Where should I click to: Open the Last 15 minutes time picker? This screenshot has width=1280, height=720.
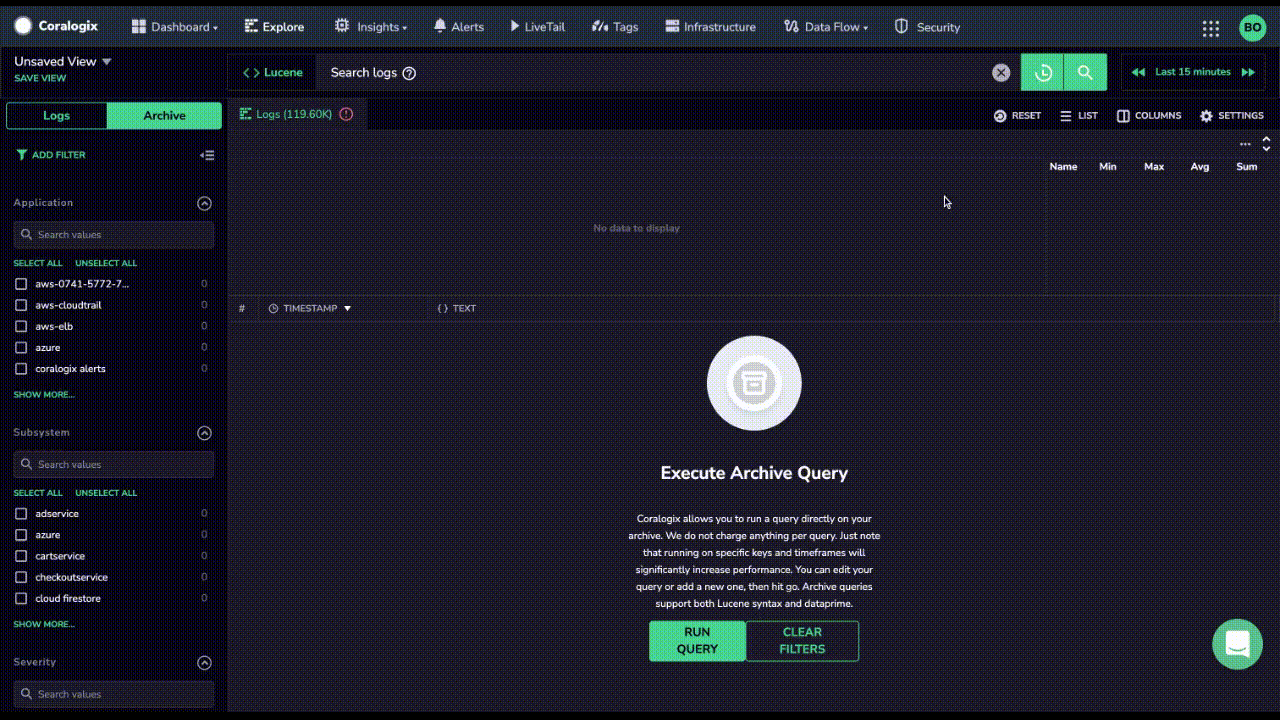click(x=1193, y=72)
